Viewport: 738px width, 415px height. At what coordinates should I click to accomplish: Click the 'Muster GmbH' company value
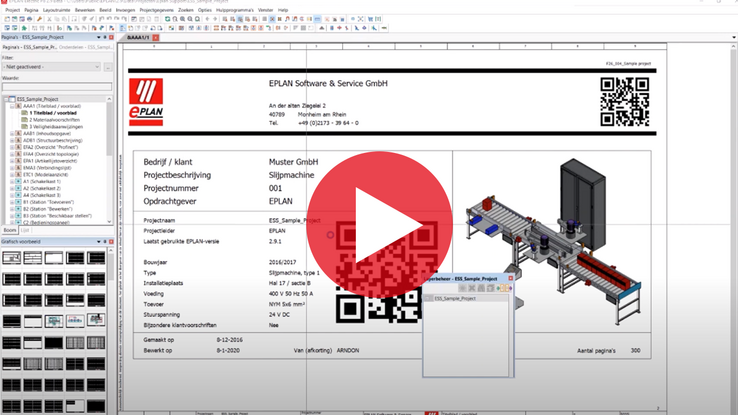pyautogui.click(x=293, y=162)
